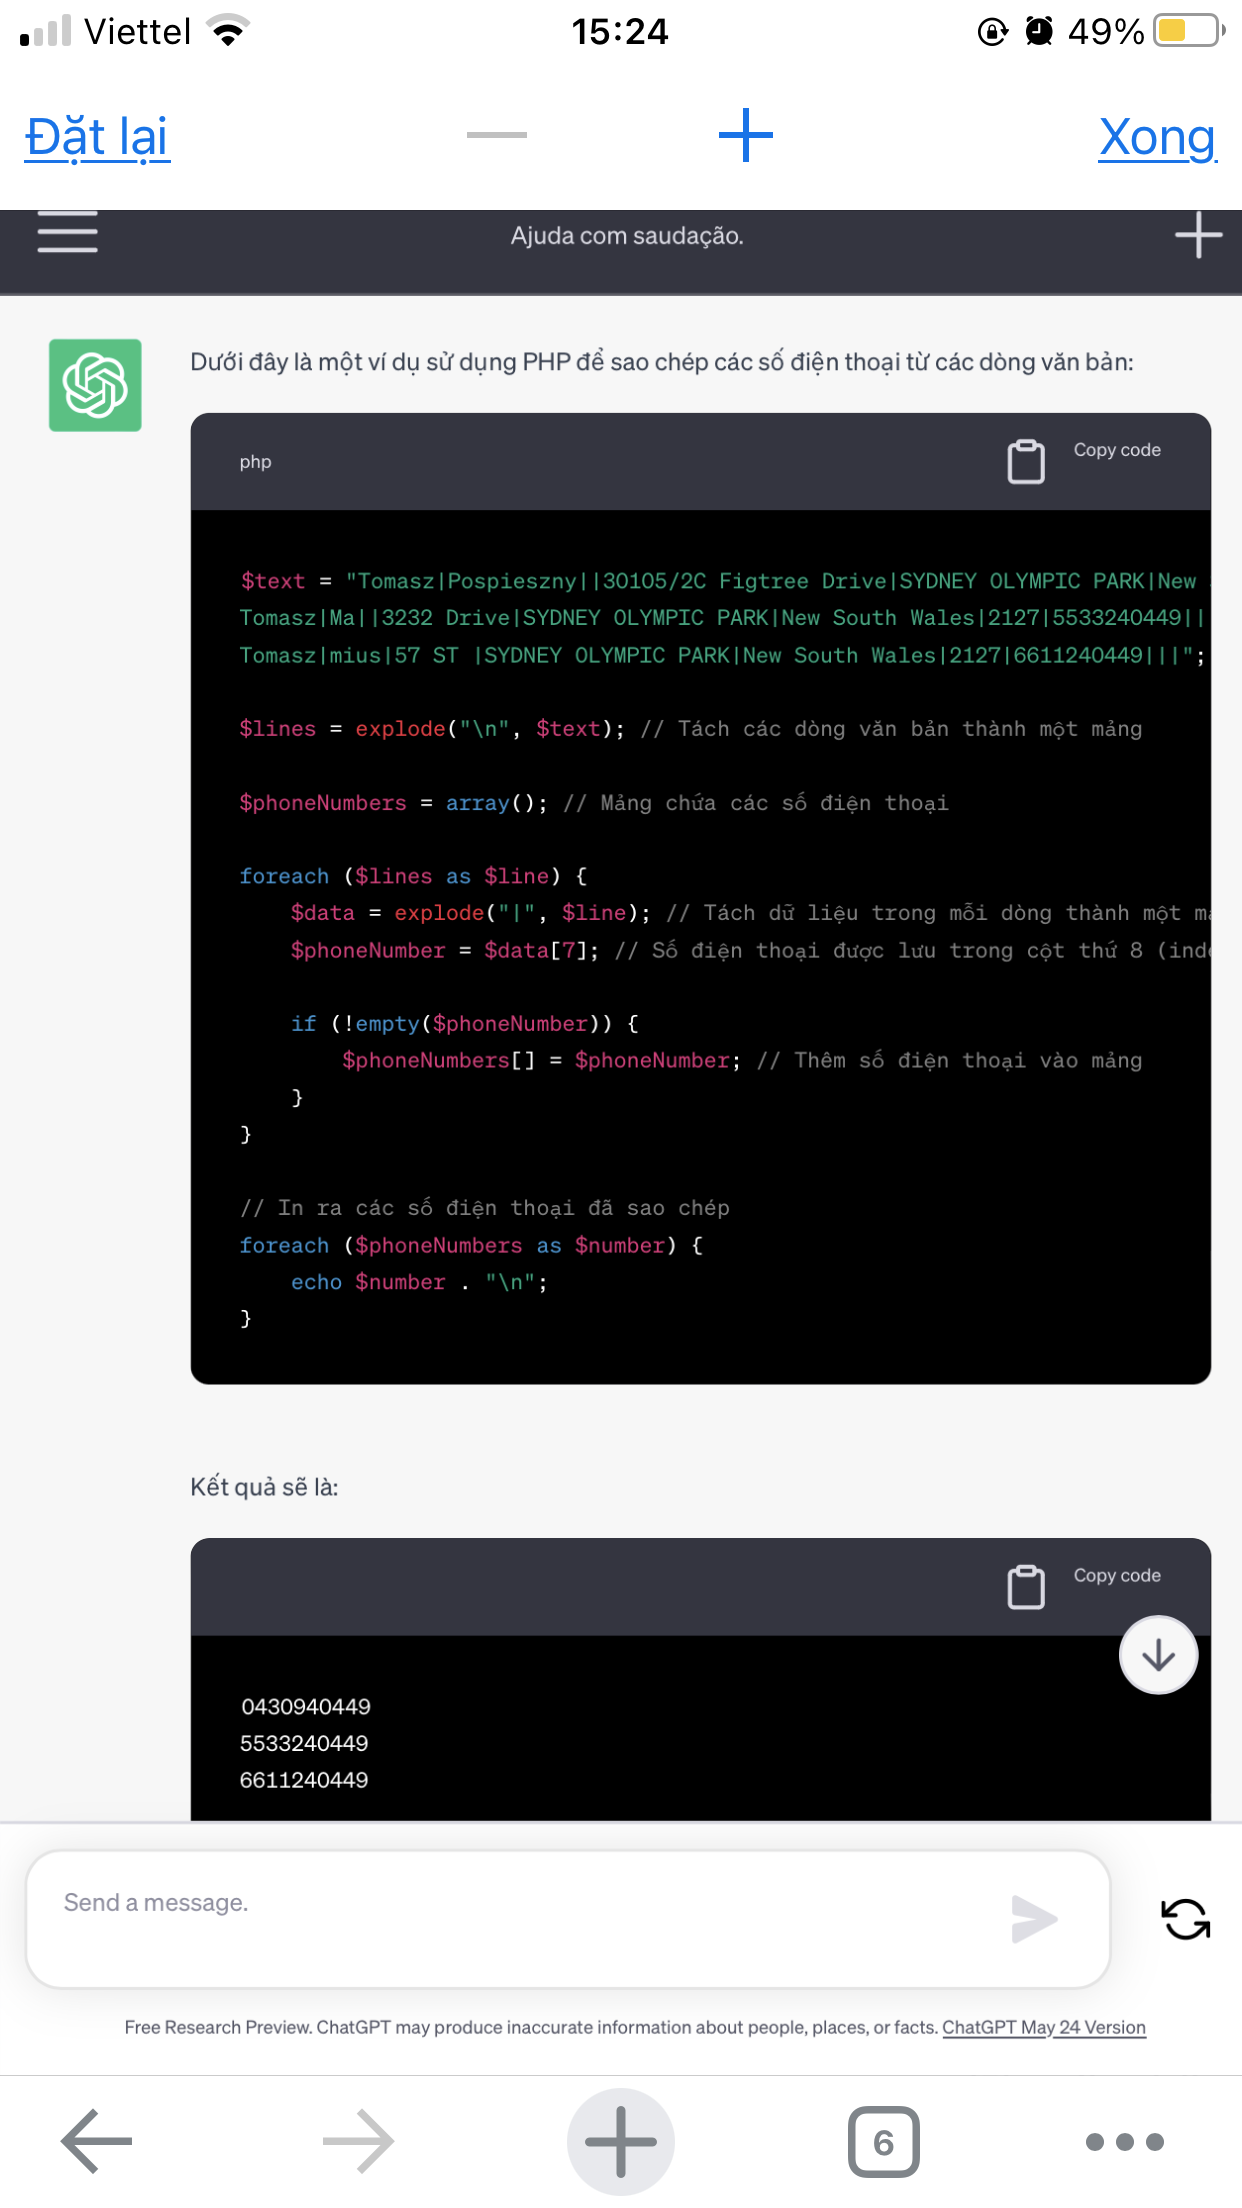The height and width of the screenshot is (2208, 1242).
Task: Tap the Xong done link
Action: [1157, 137]
